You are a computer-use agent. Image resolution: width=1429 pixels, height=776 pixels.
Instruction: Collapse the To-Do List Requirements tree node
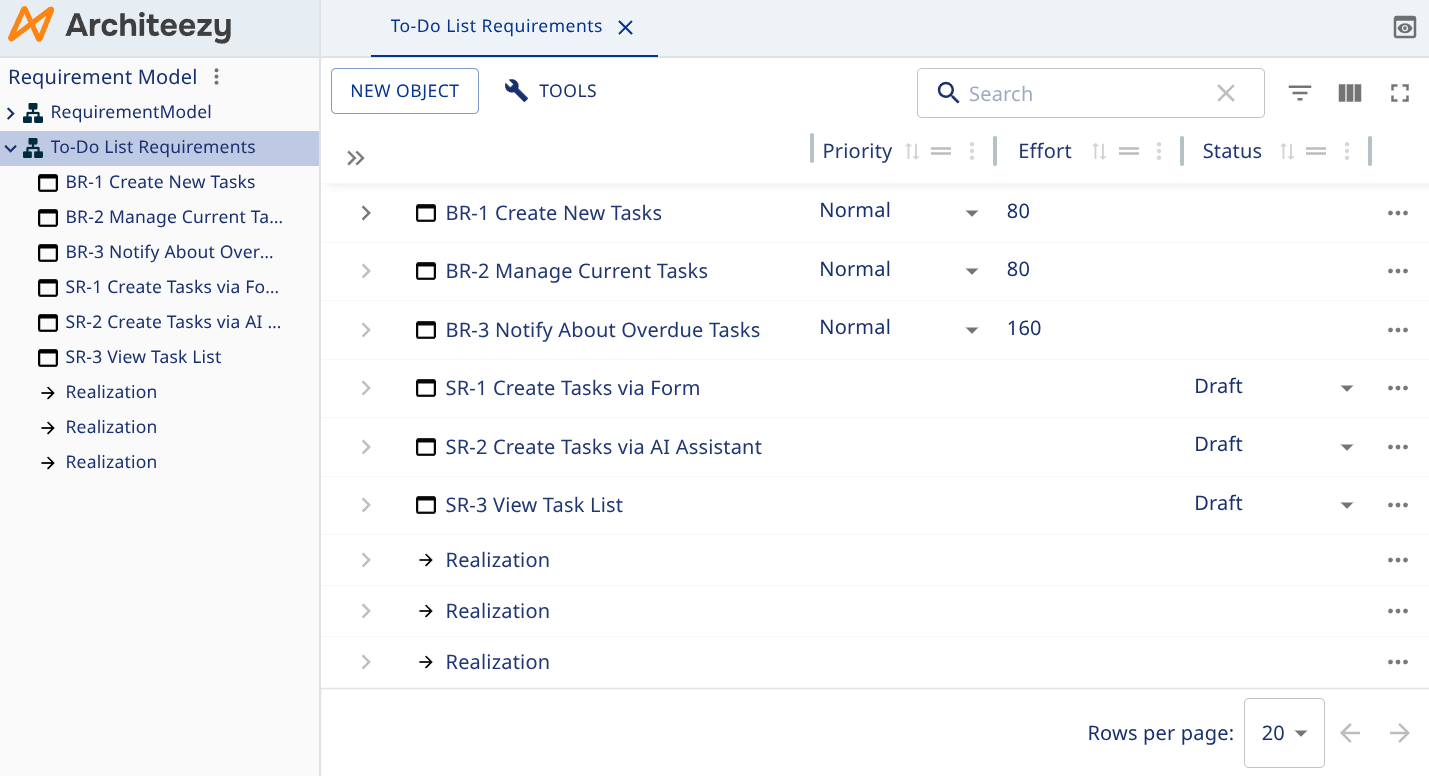point(10,147)
